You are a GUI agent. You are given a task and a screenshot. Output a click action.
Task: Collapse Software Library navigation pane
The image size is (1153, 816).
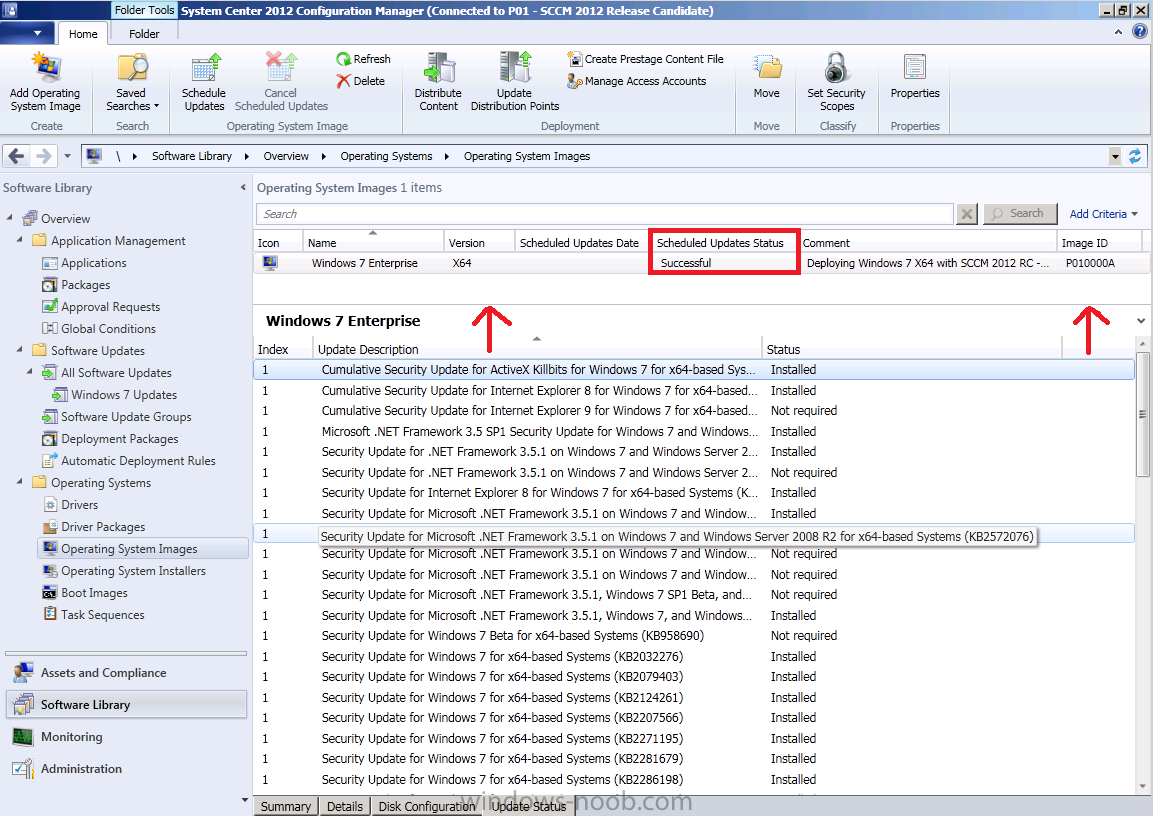pyautogui.click(x=243, y=187)
